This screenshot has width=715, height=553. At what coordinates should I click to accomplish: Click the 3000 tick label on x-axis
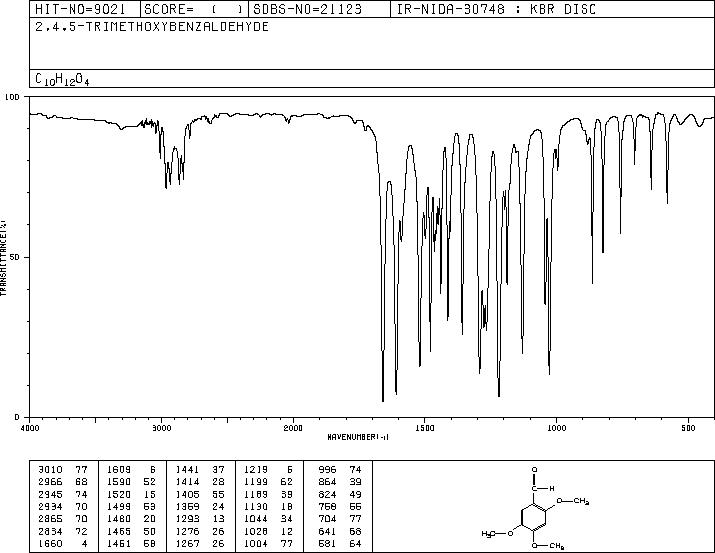tap(162, 428)
